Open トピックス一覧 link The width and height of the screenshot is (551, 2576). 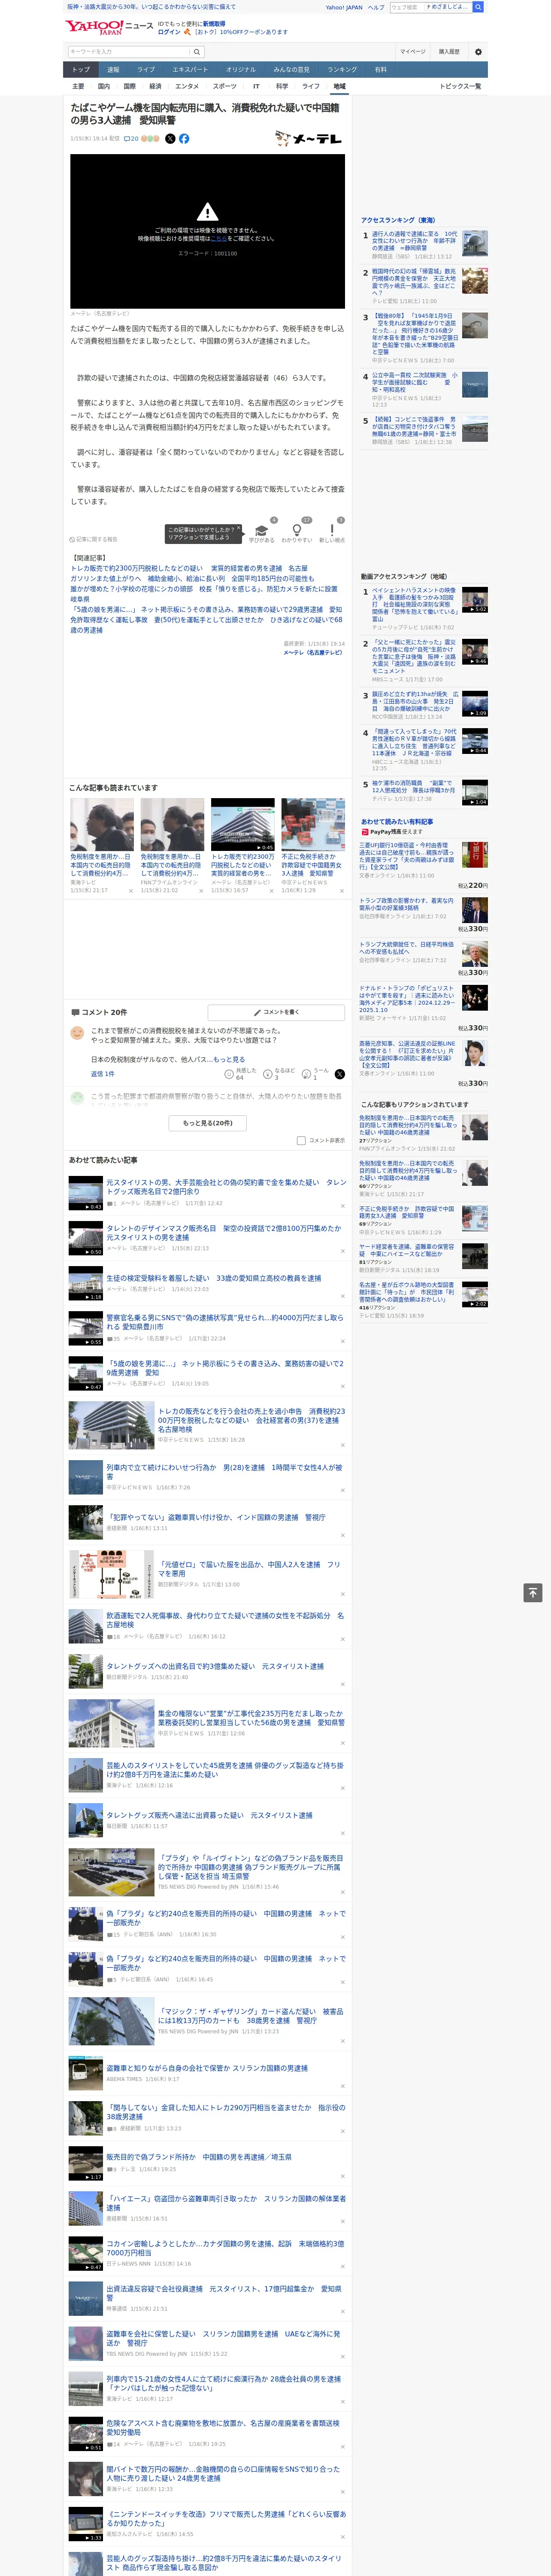460,86
